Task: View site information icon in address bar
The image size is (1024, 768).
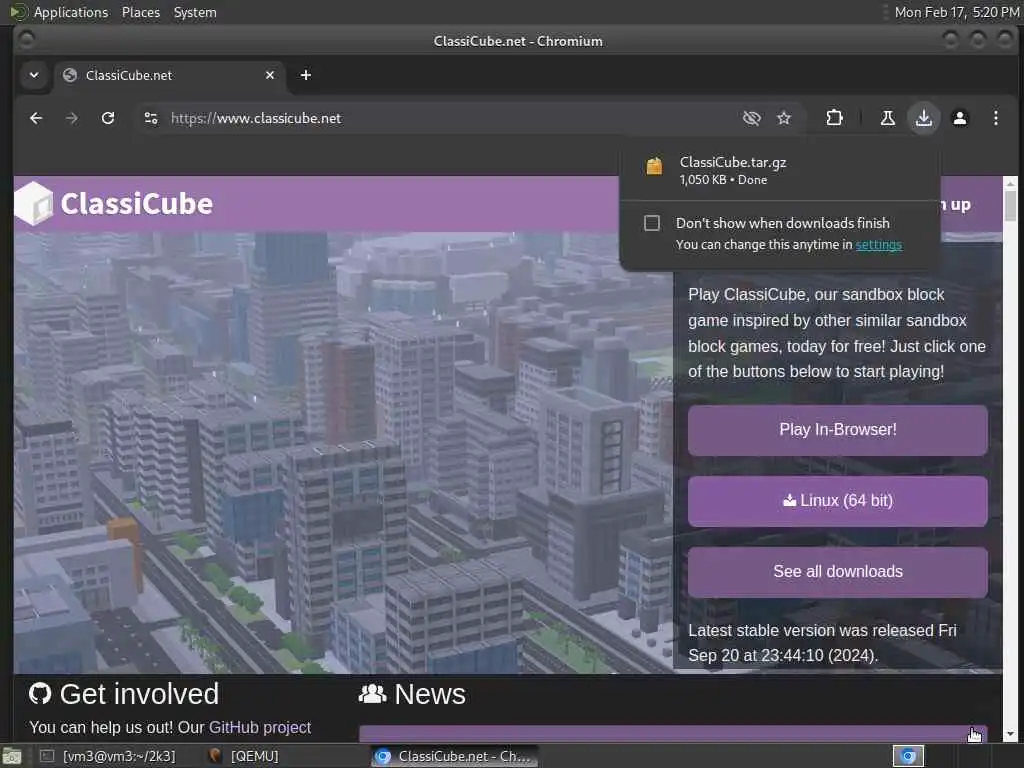Action: click(151, 118)
